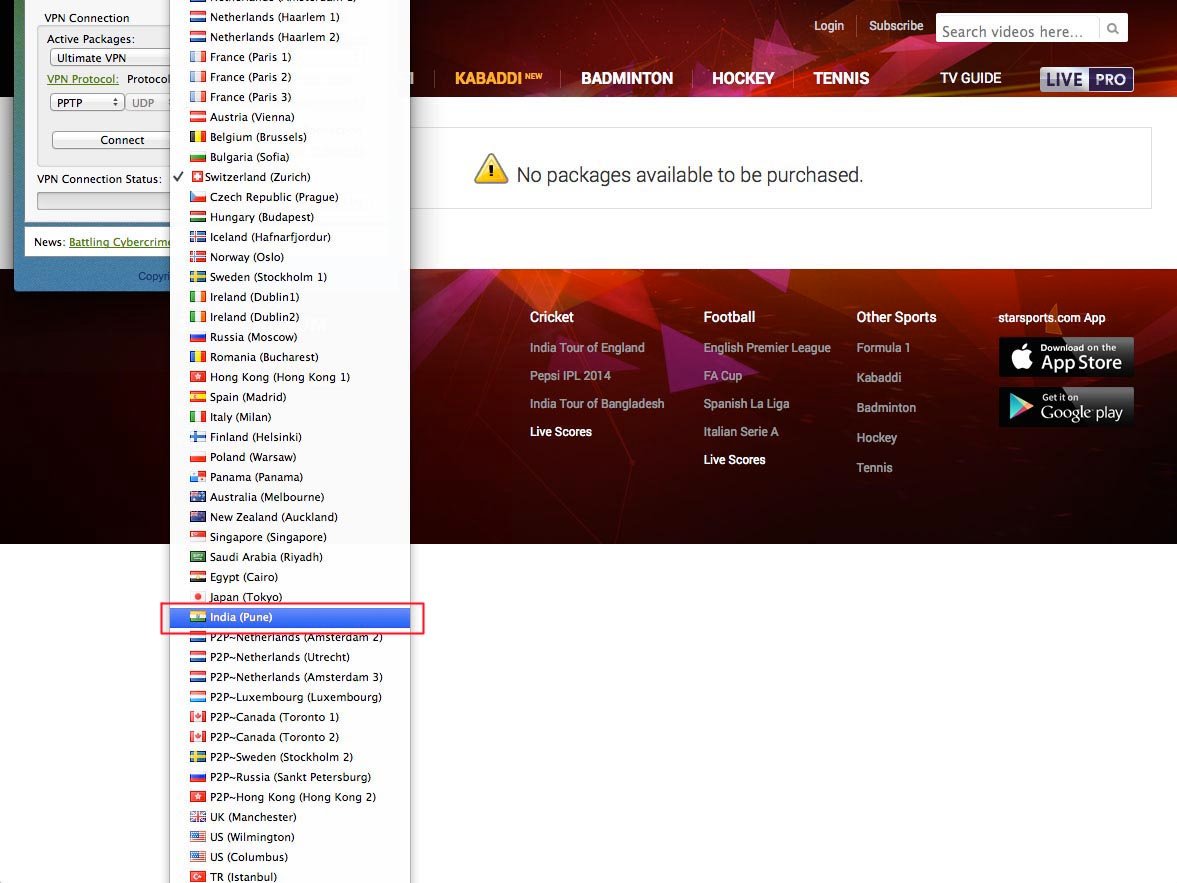Select P2P~Russia (Sankt Petersburg) server
Viewport: 1177px width, 883px height.
coord(290,777)
